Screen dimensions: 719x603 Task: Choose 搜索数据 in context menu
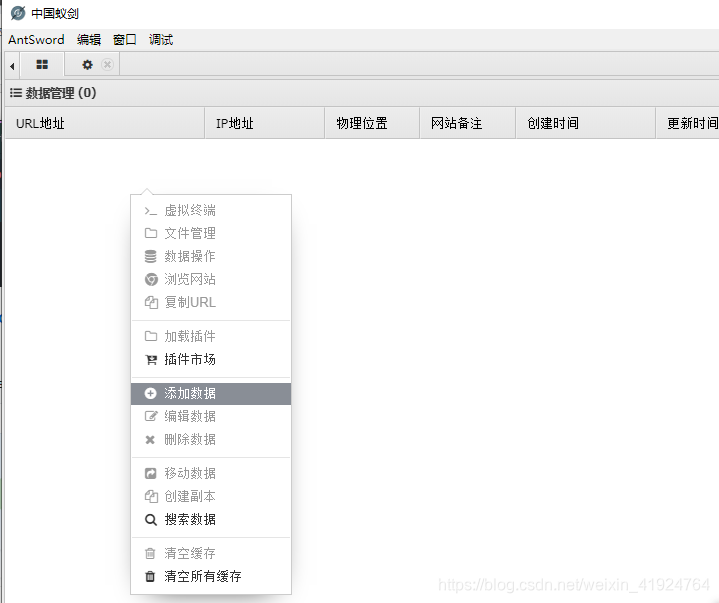(211, 520)
